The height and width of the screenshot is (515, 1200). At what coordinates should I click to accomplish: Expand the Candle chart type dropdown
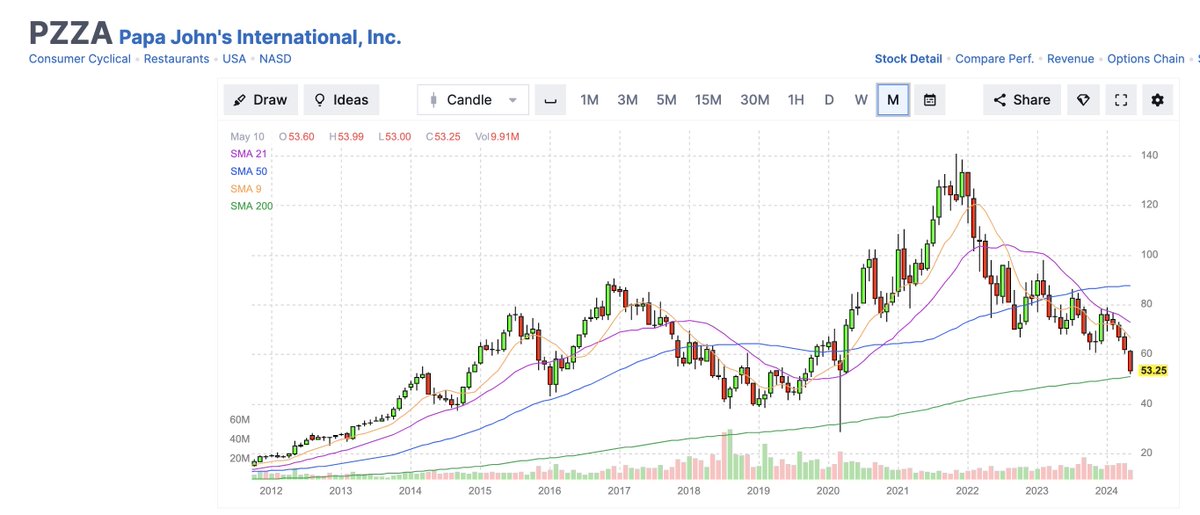click(473, 100)
